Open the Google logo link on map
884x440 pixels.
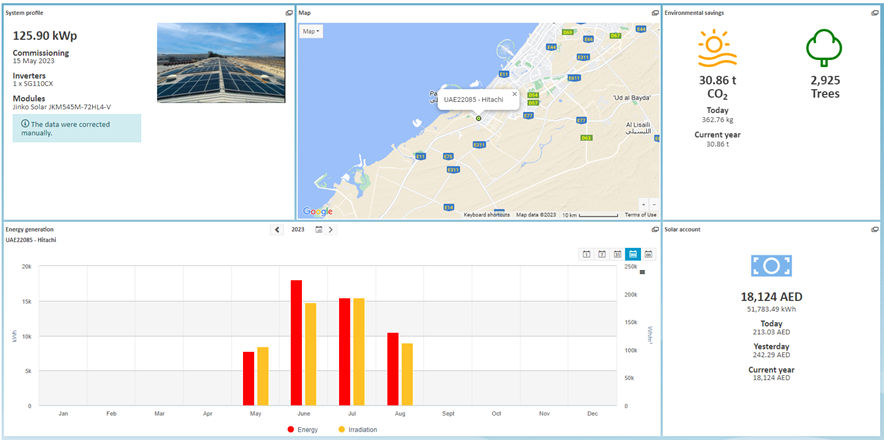tap(318, 212)
